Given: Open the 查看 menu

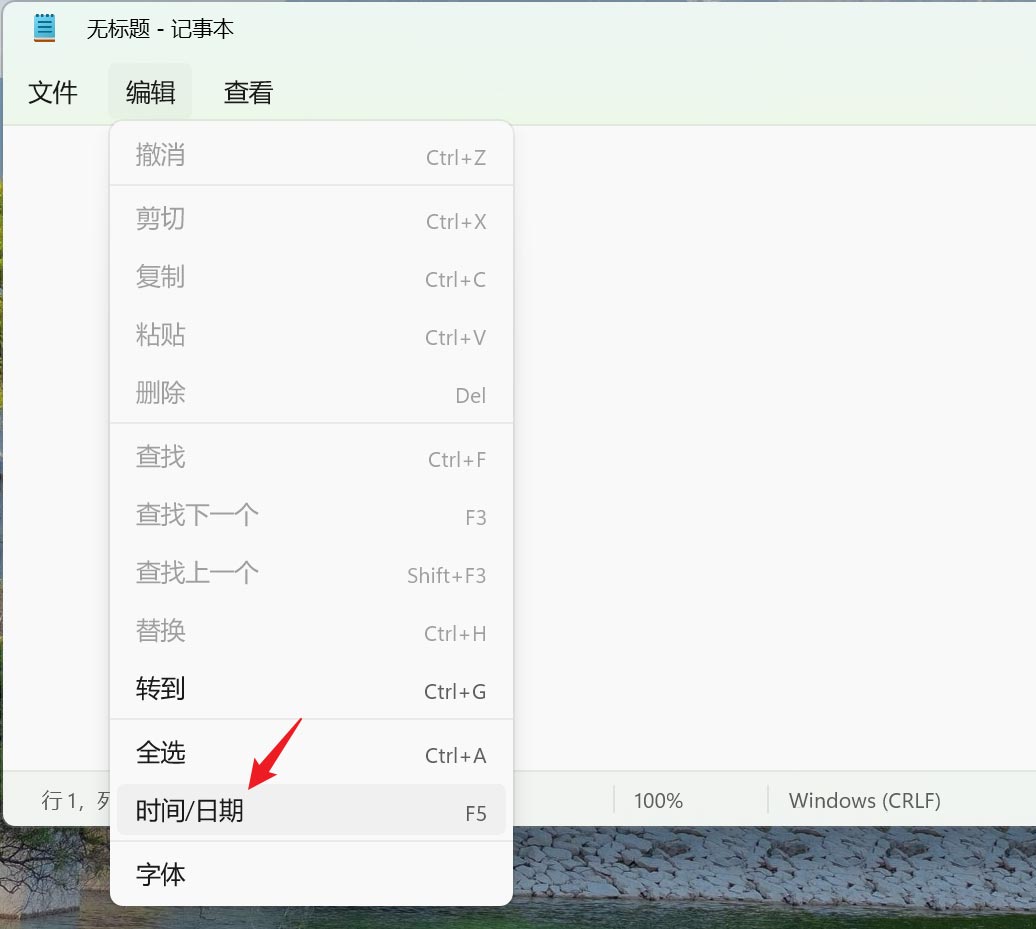Looking at the screenshot, I should tap(247, 91).
